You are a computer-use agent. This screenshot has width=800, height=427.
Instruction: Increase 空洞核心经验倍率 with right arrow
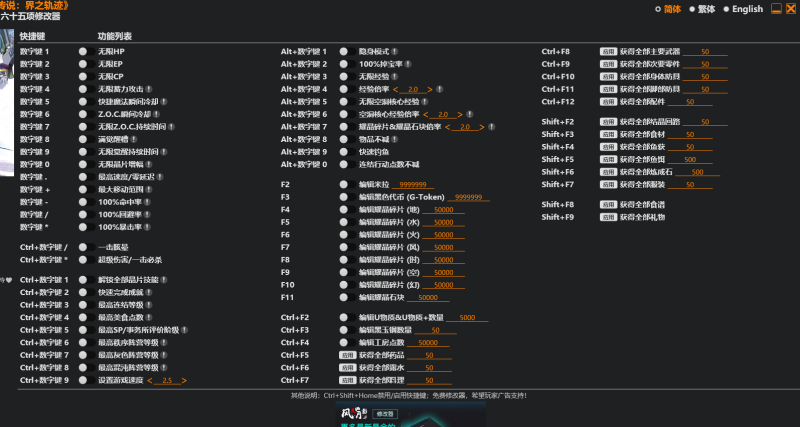click(460, 114)
